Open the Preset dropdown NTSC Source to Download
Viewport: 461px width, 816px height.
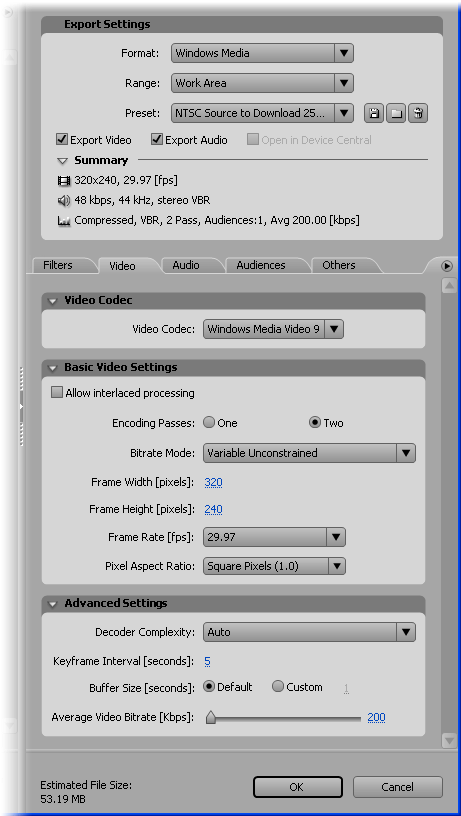(x=262, y=113)
